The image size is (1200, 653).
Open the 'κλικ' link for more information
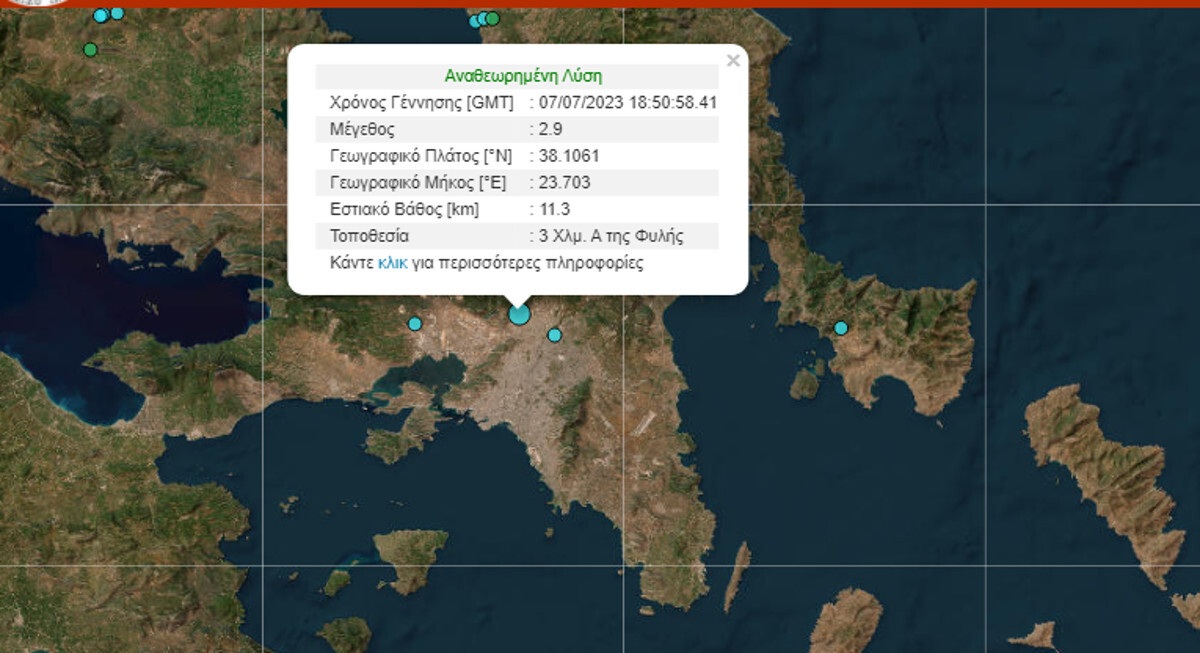pos(392,264)
